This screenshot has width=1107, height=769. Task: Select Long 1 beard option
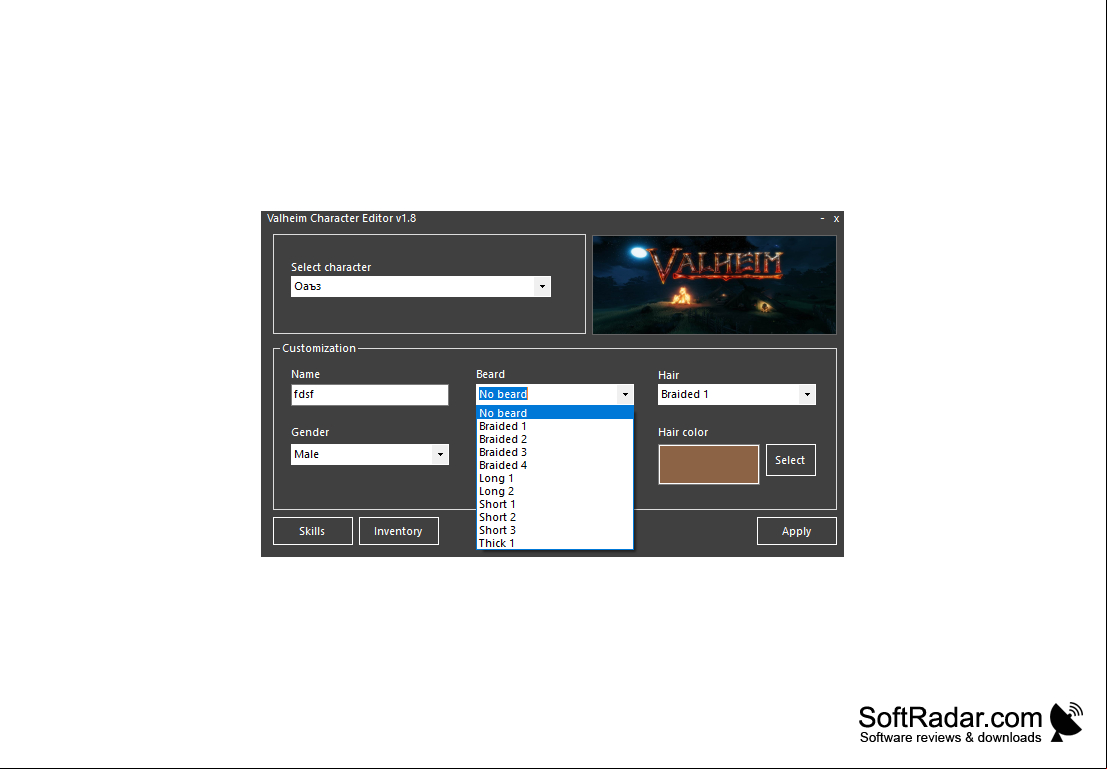[555, 478]
